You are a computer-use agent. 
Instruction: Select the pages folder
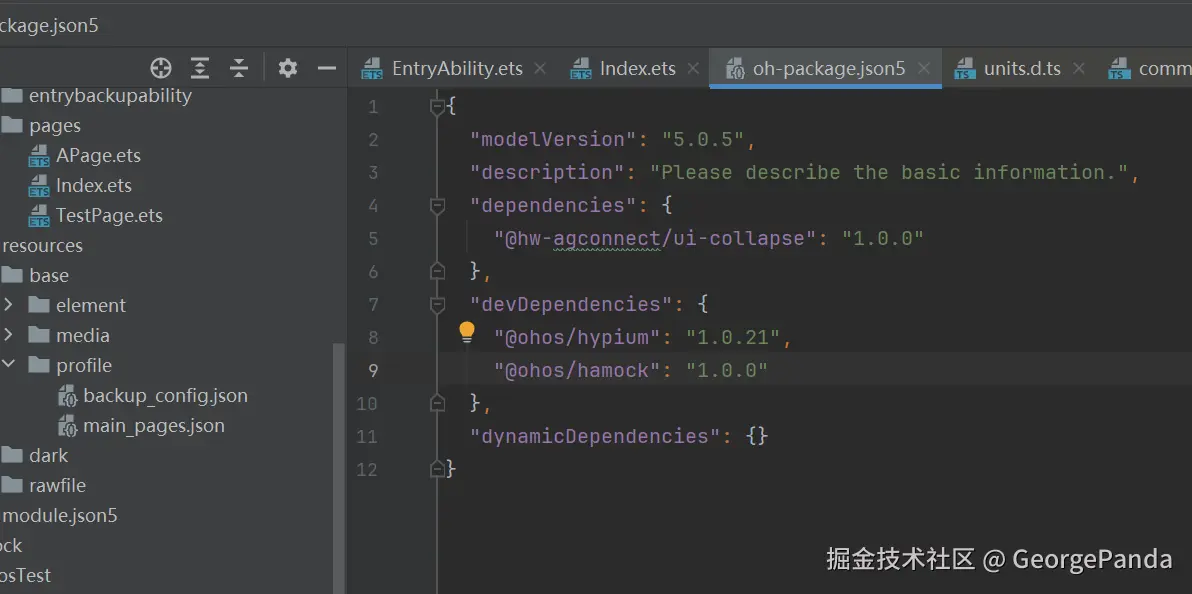pos(55,125)
